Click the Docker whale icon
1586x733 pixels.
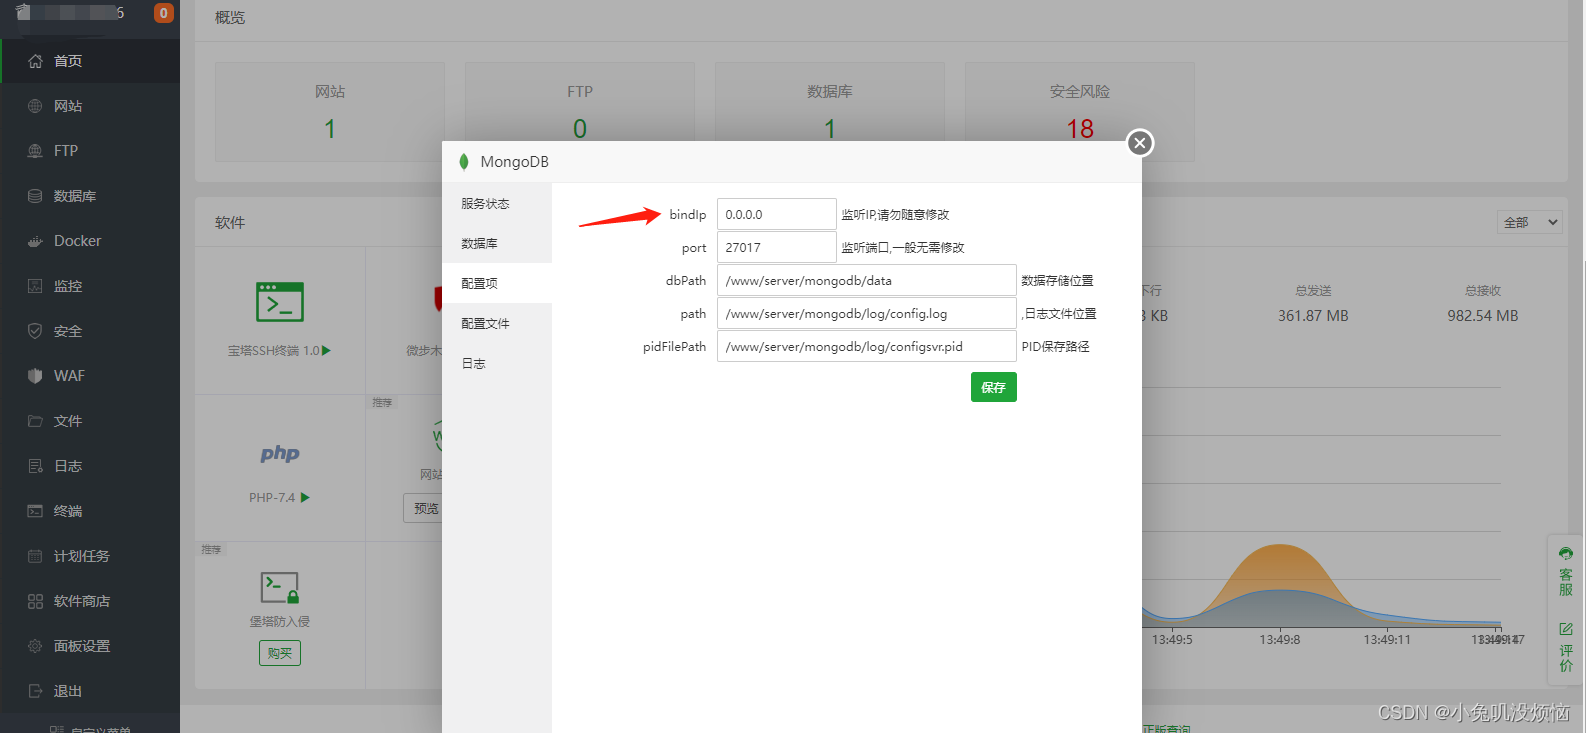click(x=35, y=241)
